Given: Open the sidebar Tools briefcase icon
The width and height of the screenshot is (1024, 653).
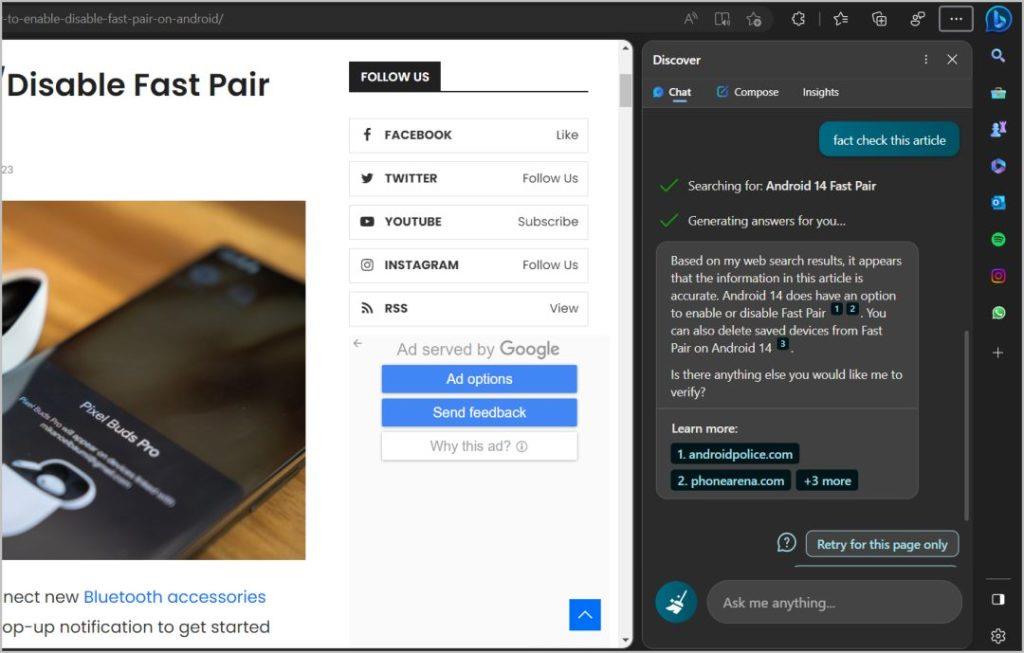Looking at the screenshot, I should 998,93.
